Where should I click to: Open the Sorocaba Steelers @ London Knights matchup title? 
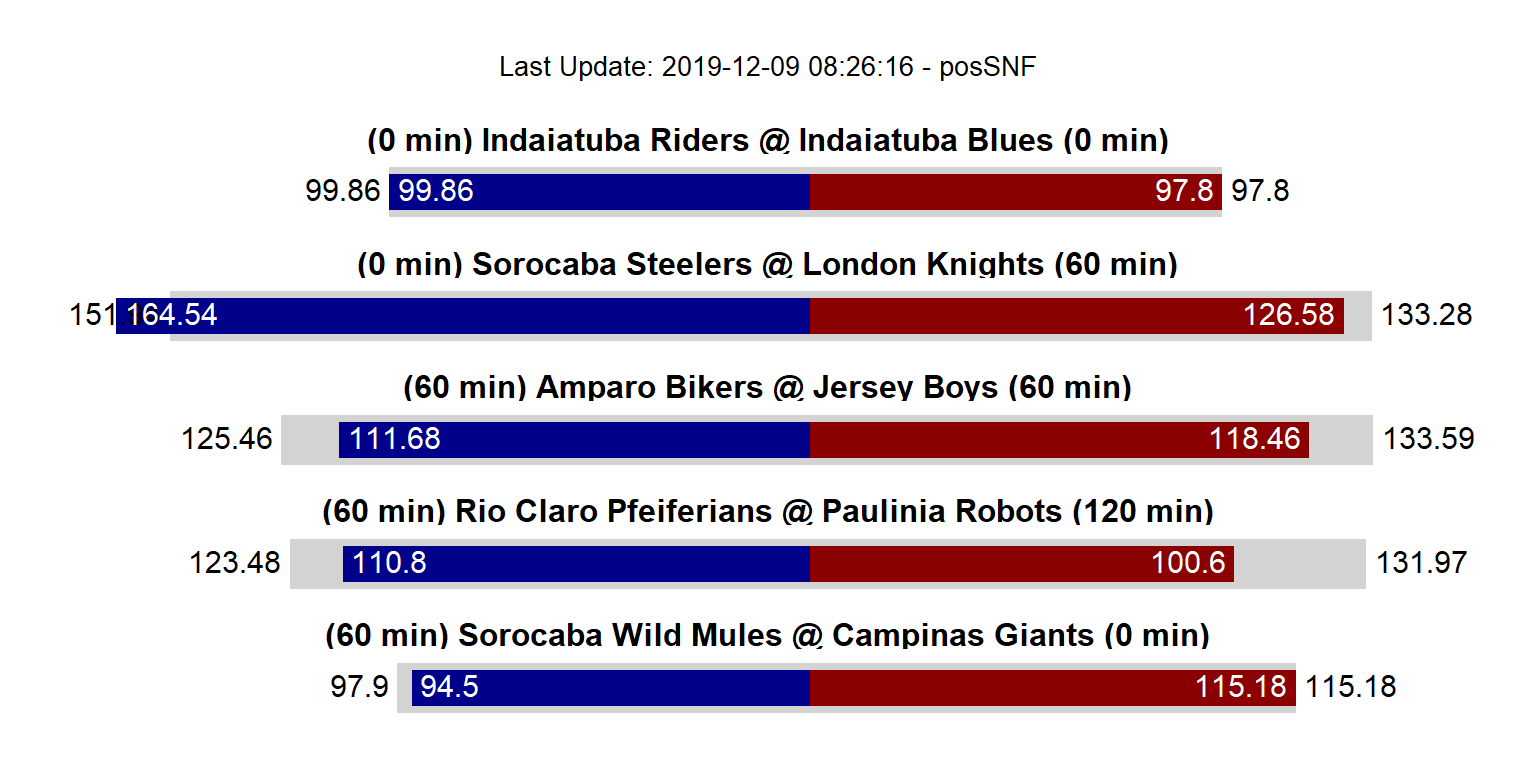pyautogui.click(x=767, y=265)
